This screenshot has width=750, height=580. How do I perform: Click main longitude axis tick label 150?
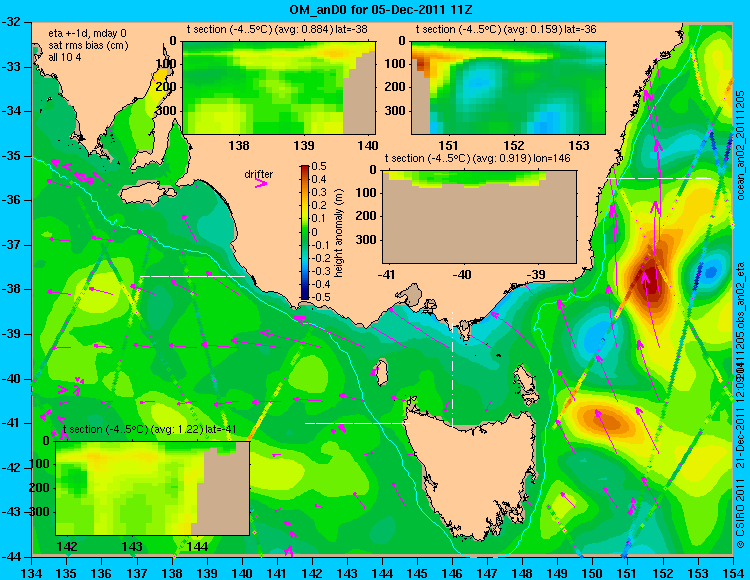click(593, 573)
